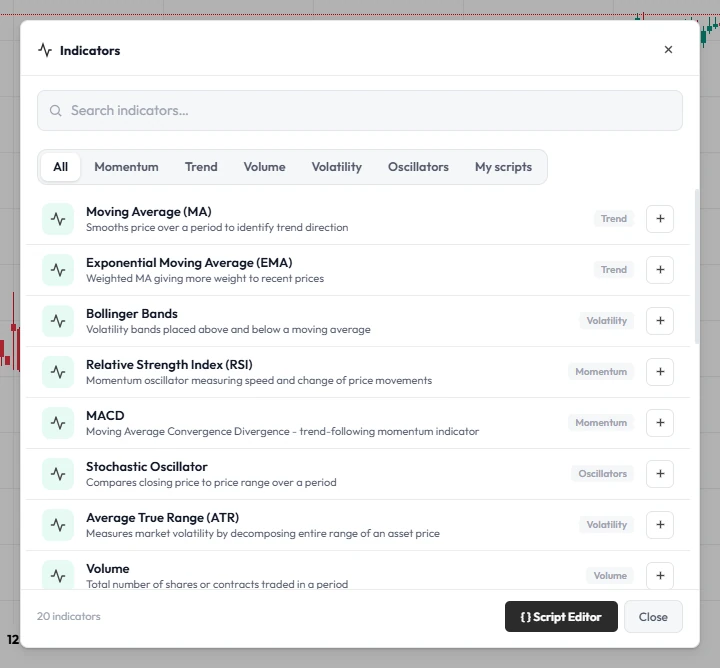Select the All filter tab

pyautogui.click(x=61, y=167)
